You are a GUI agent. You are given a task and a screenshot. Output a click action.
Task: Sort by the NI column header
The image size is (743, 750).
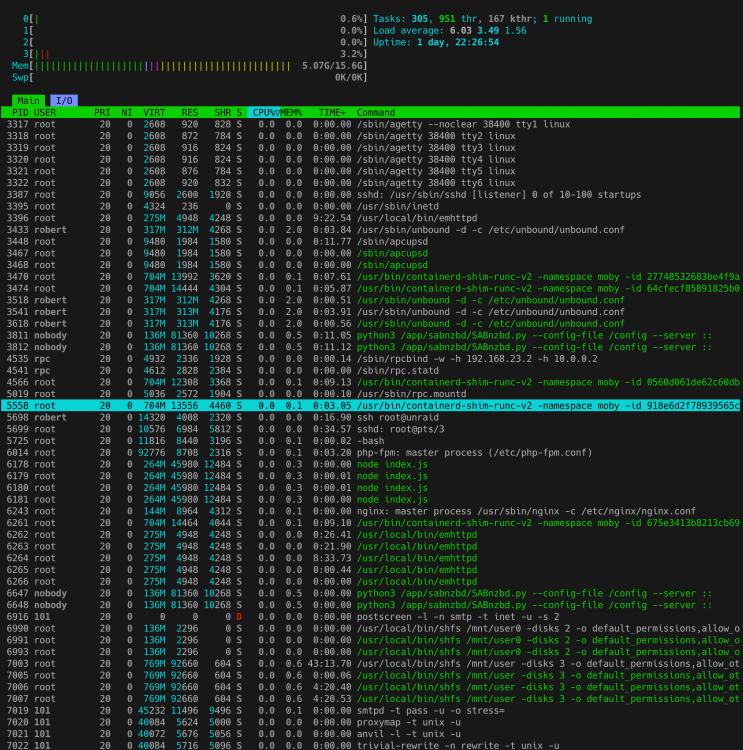coord(126,112)
